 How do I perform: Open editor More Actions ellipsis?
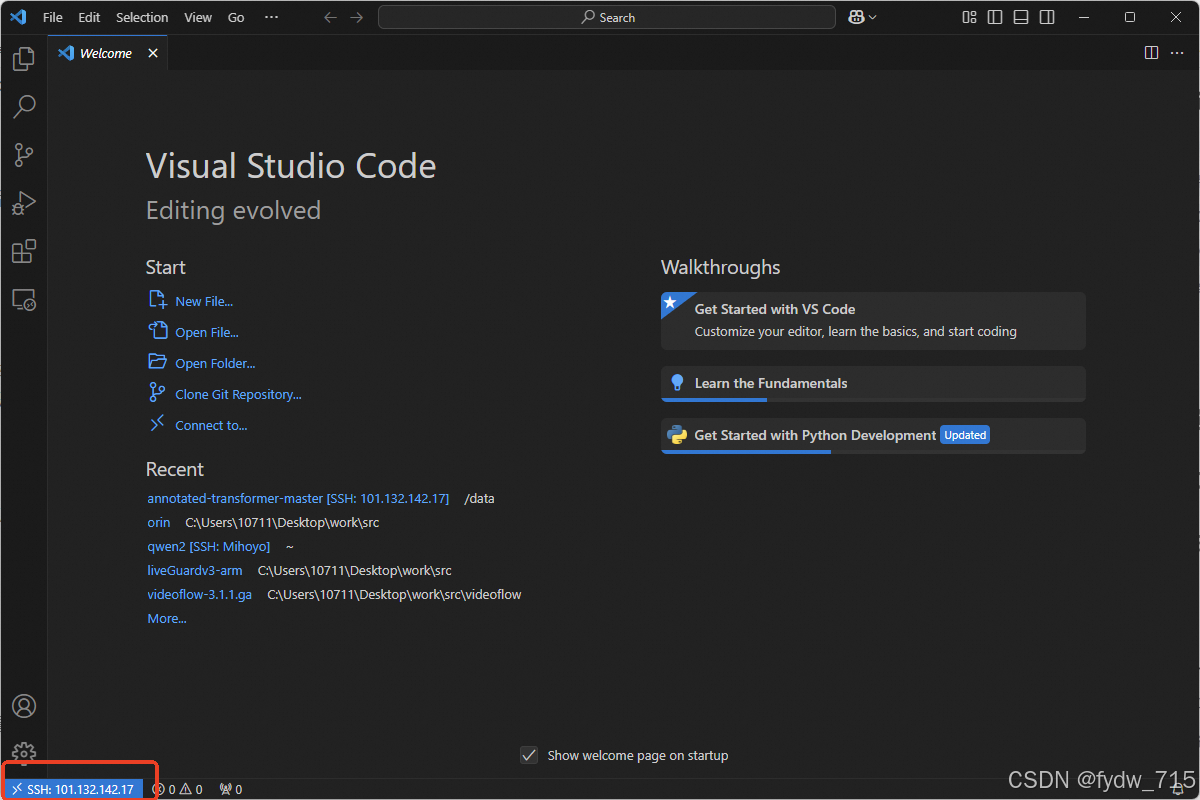tap(1177, 53)
